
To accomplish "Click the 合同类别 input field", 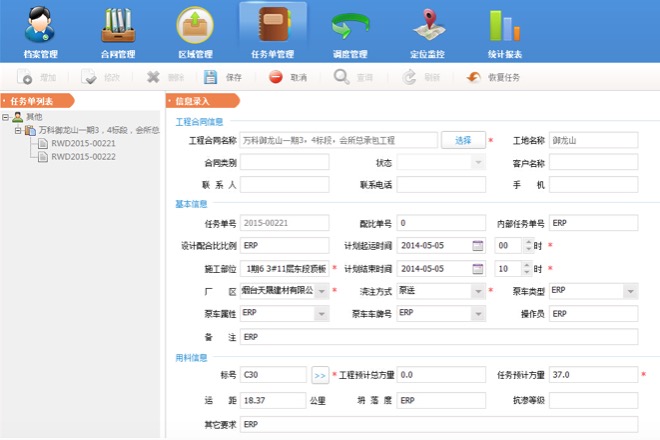I will (x=285, y=162).
